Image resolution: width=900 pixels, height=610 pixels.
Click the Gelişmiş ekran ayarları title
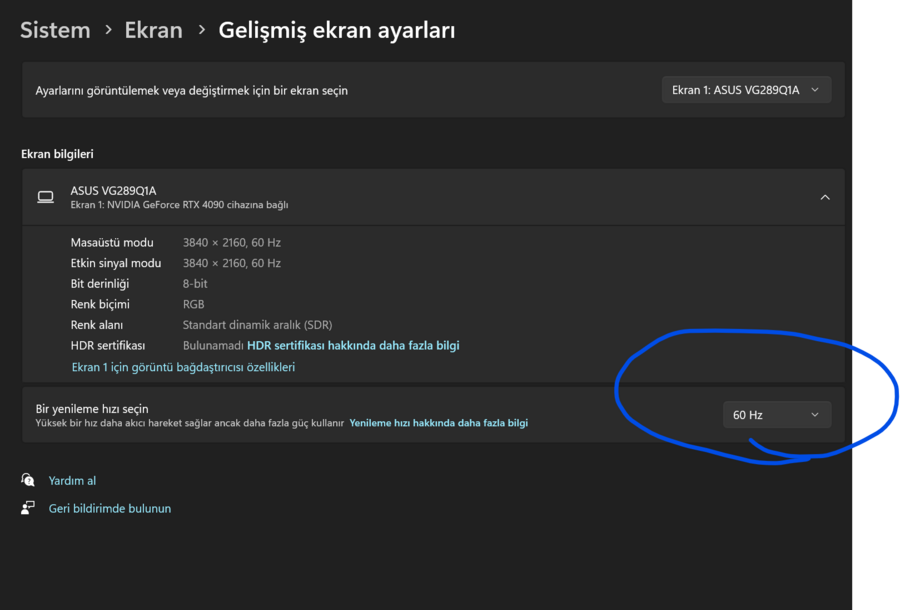(337, 30)
